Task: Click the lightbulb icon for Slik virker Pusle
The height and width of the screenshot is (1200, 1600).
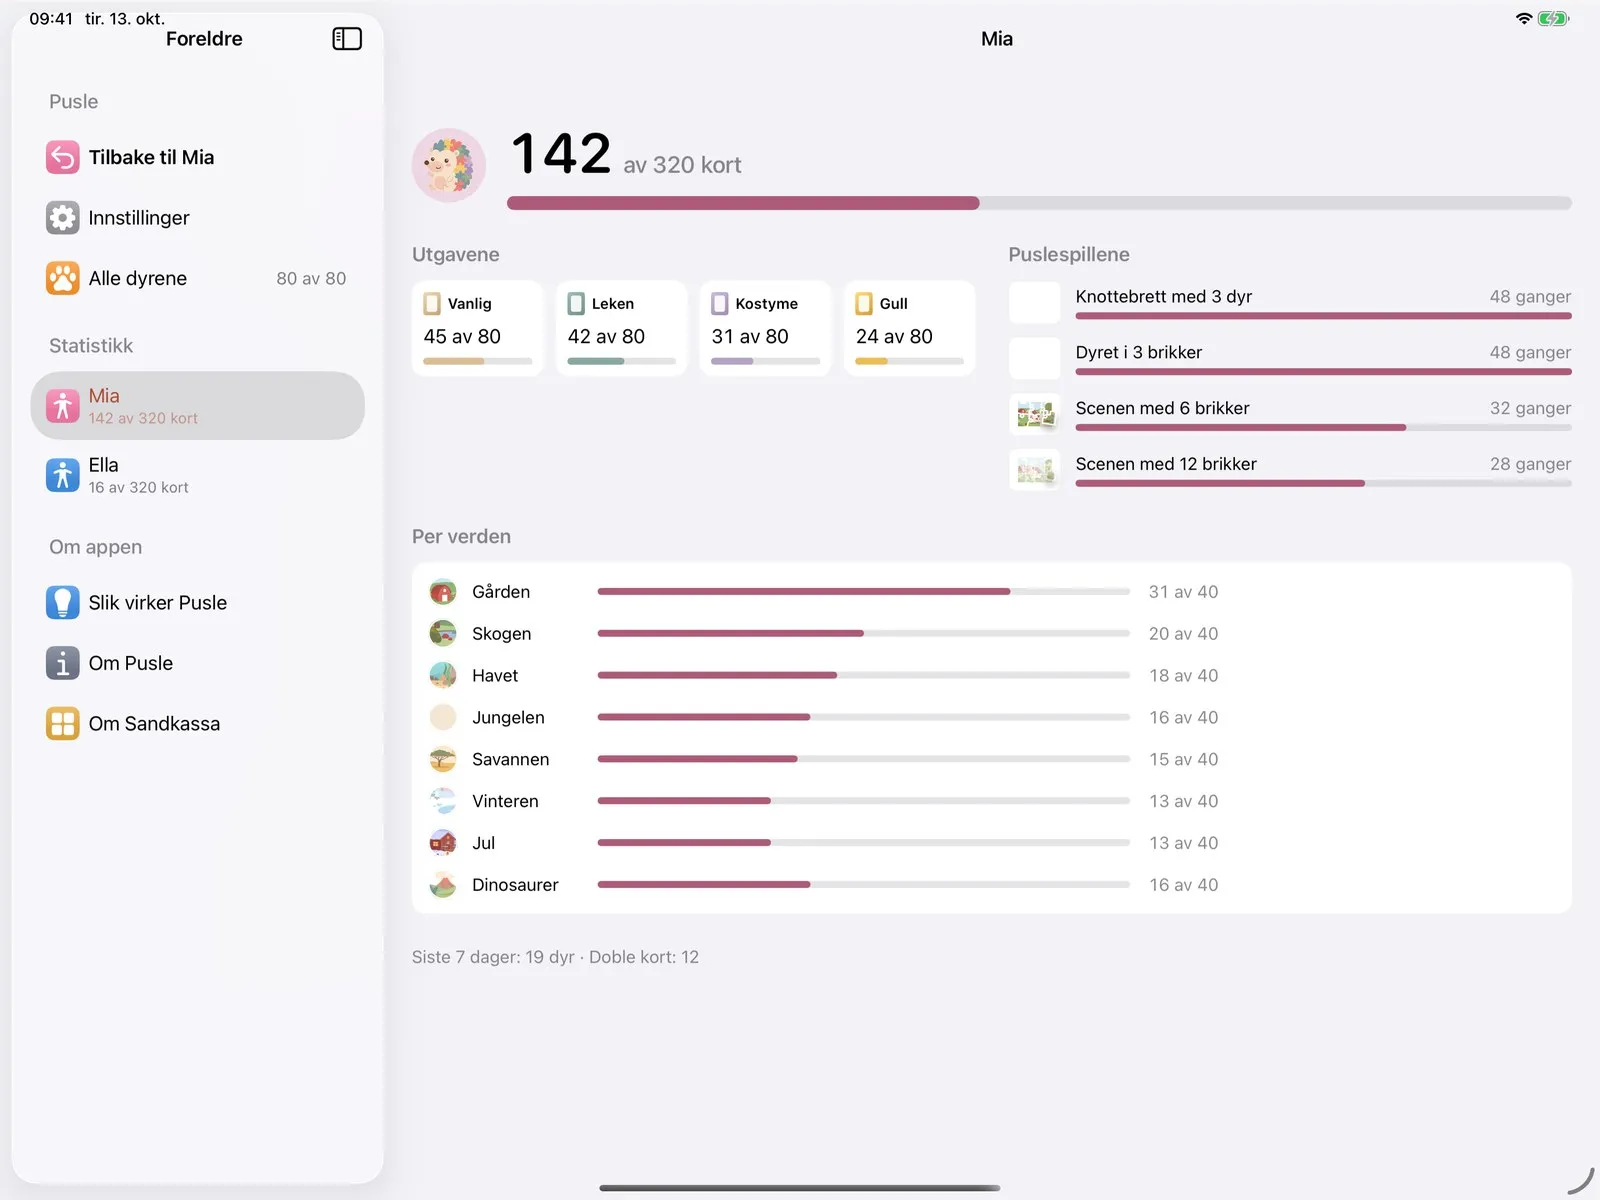Action: click(63, 603)
